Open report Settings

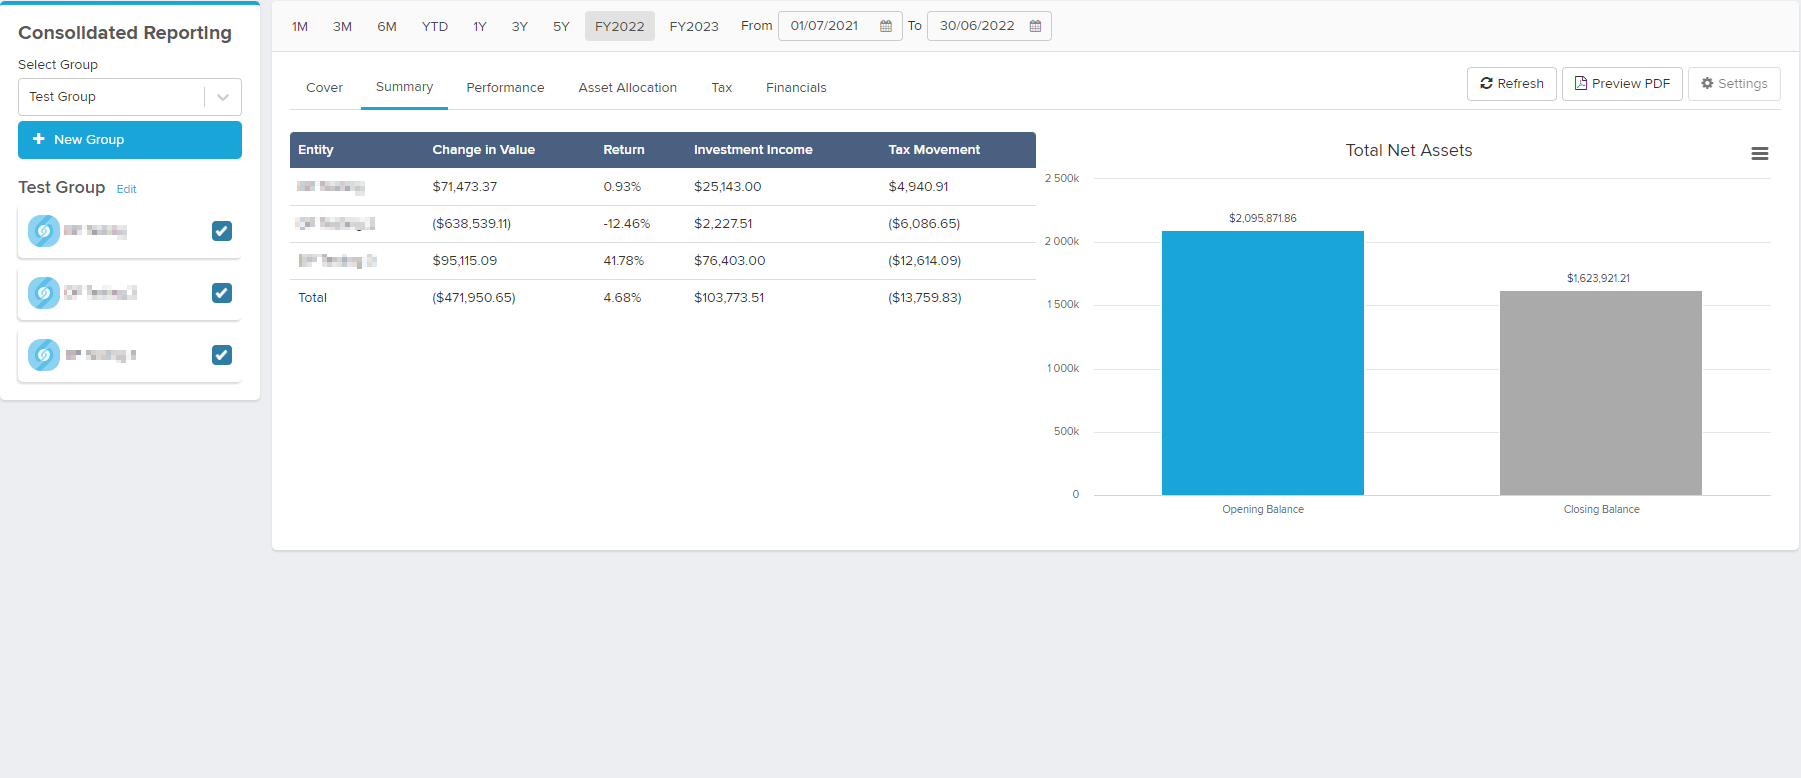[x=1734, y=84]
